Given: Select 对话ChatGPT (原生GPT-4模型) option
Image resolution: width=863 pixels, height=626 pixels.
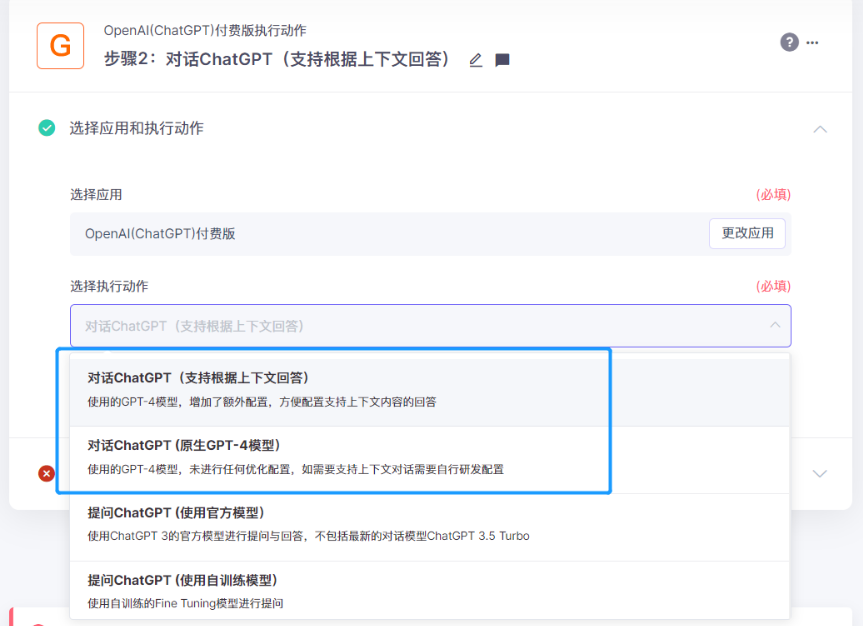Looking at the screenshot, I should [x=429, y=458].
